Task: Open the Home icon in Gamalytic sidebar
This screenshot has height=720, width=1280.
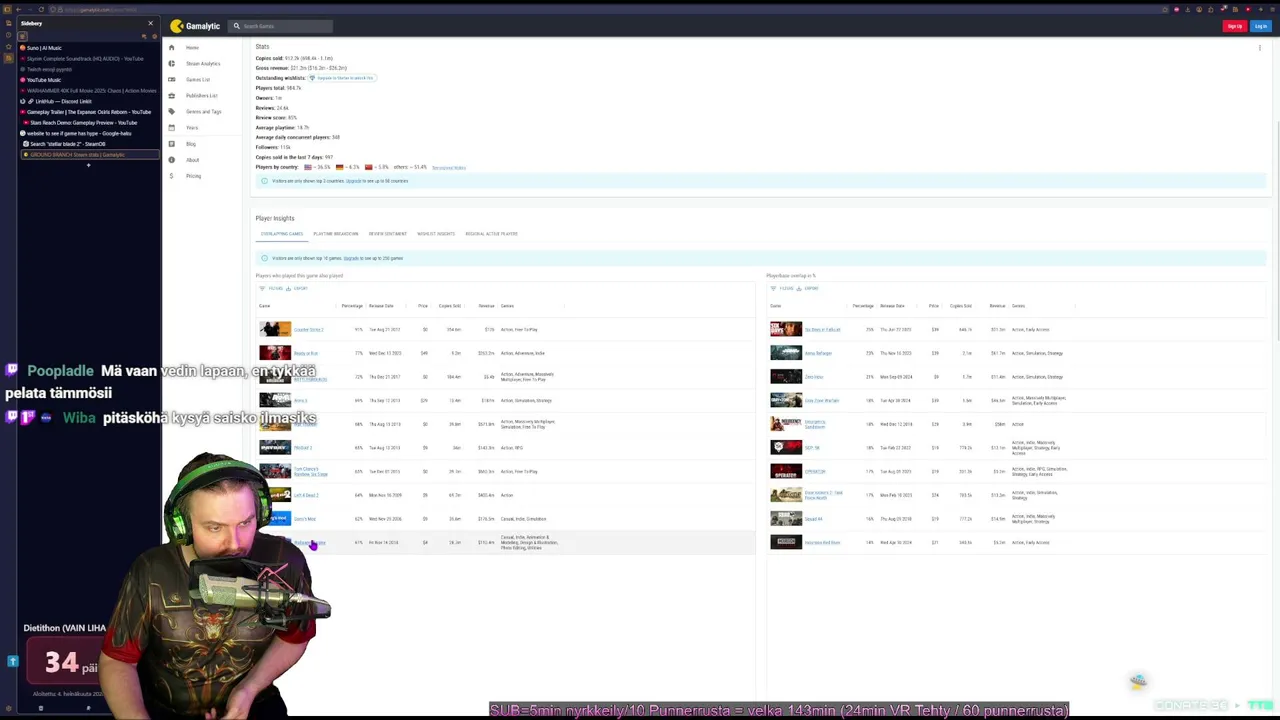Action: [x=171, y=47]
